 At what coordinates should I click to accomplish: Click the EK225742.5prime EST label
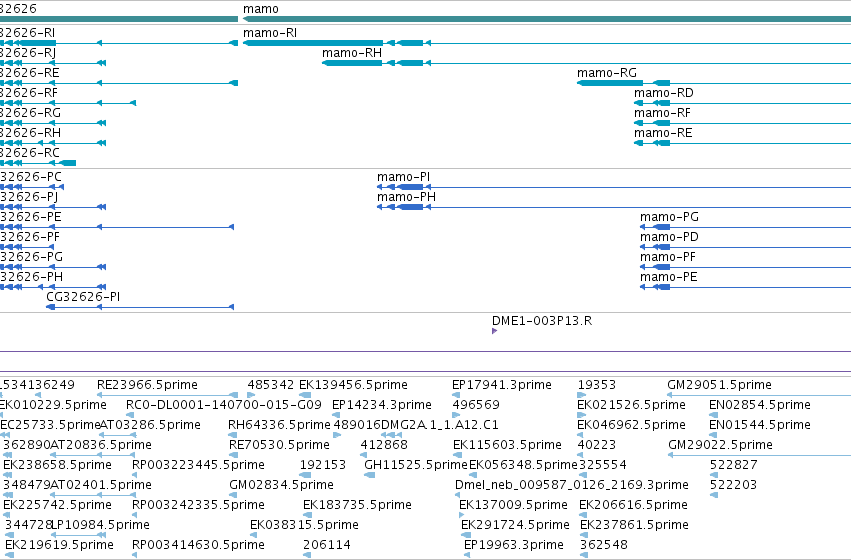(x=58, y=505)
